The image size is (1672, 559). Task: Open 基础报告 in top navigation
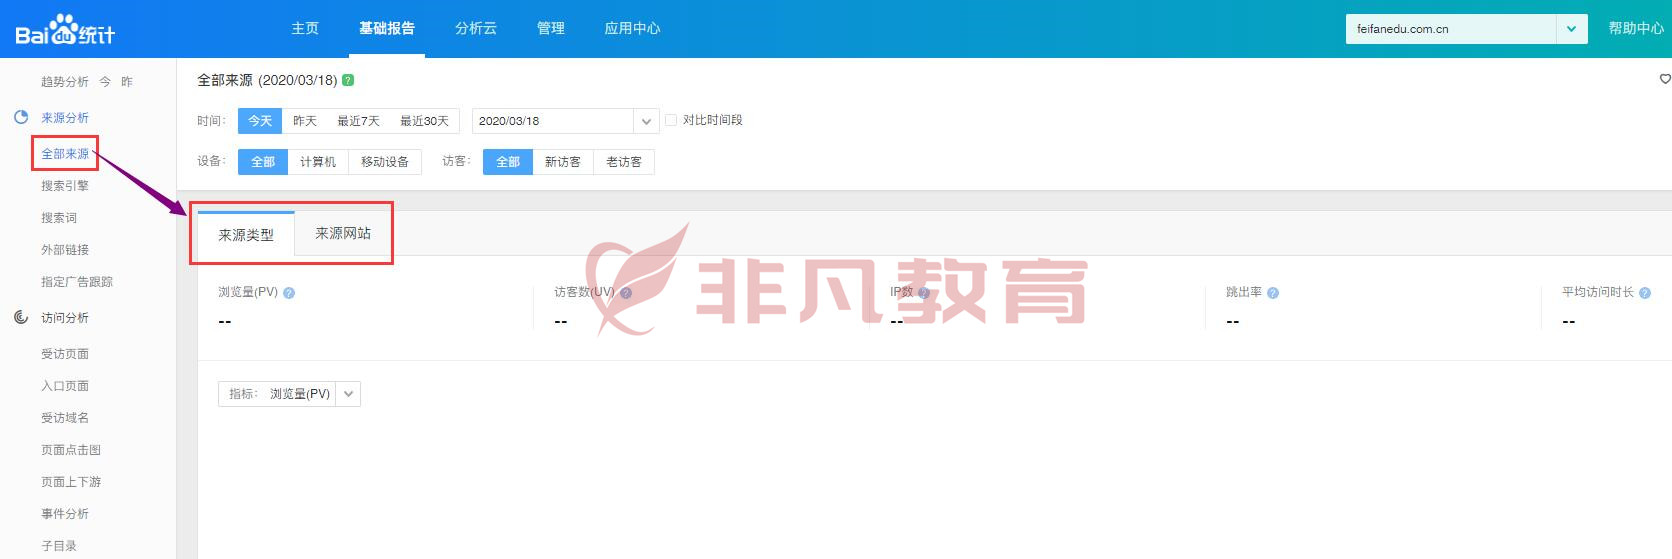(x=387, y=28)
